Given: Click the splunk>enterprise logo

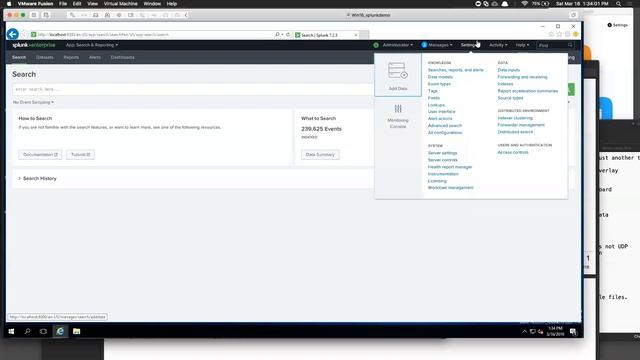Looking at the screenshot, I should point(33,45).
